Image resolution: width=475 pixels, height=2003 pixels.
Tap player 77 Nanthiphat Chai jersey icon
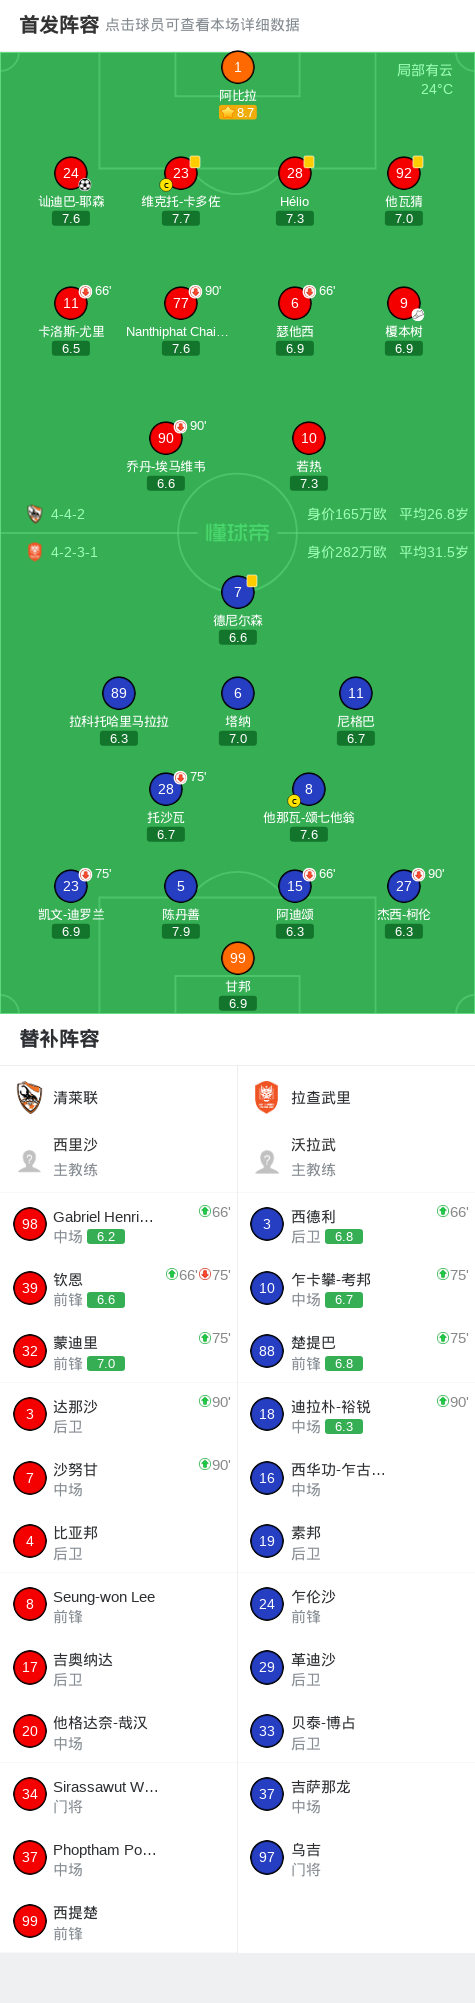click(181, 303)
